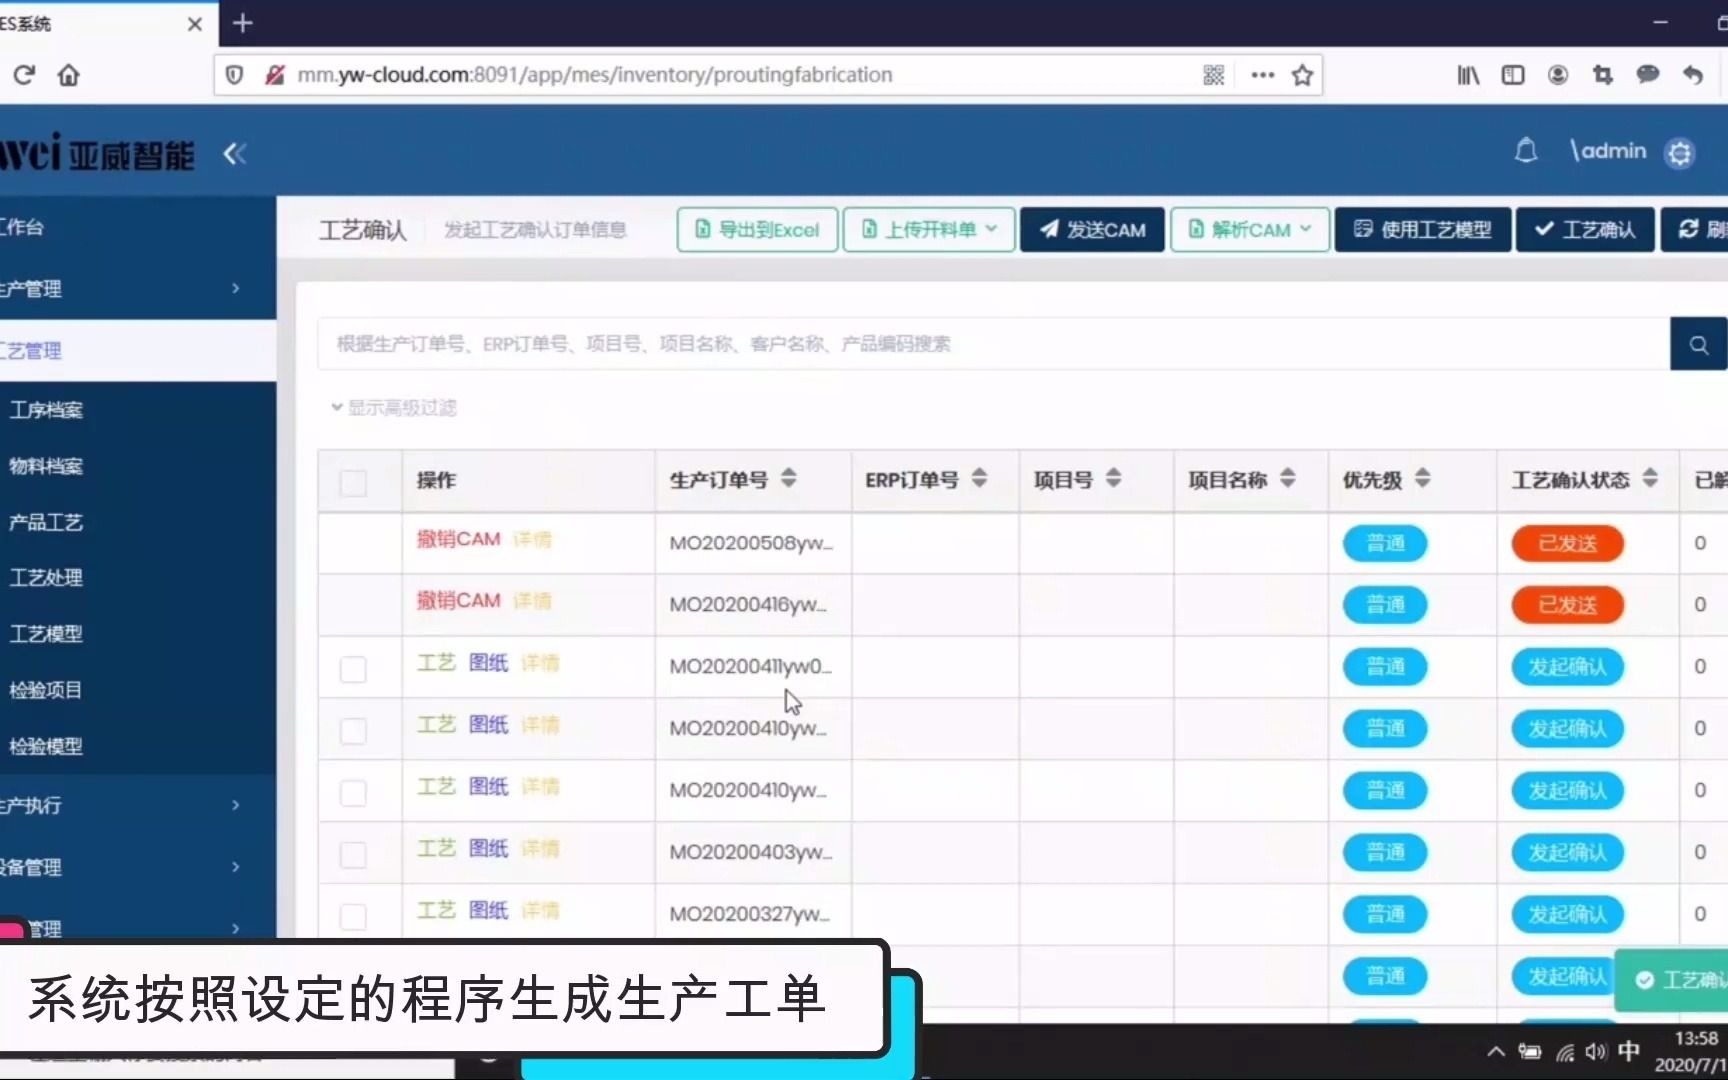This screenshot has height=1080, width=1728.
Task: Click 撤销CAM for MO20200416yw row
Action: point(458,601)
